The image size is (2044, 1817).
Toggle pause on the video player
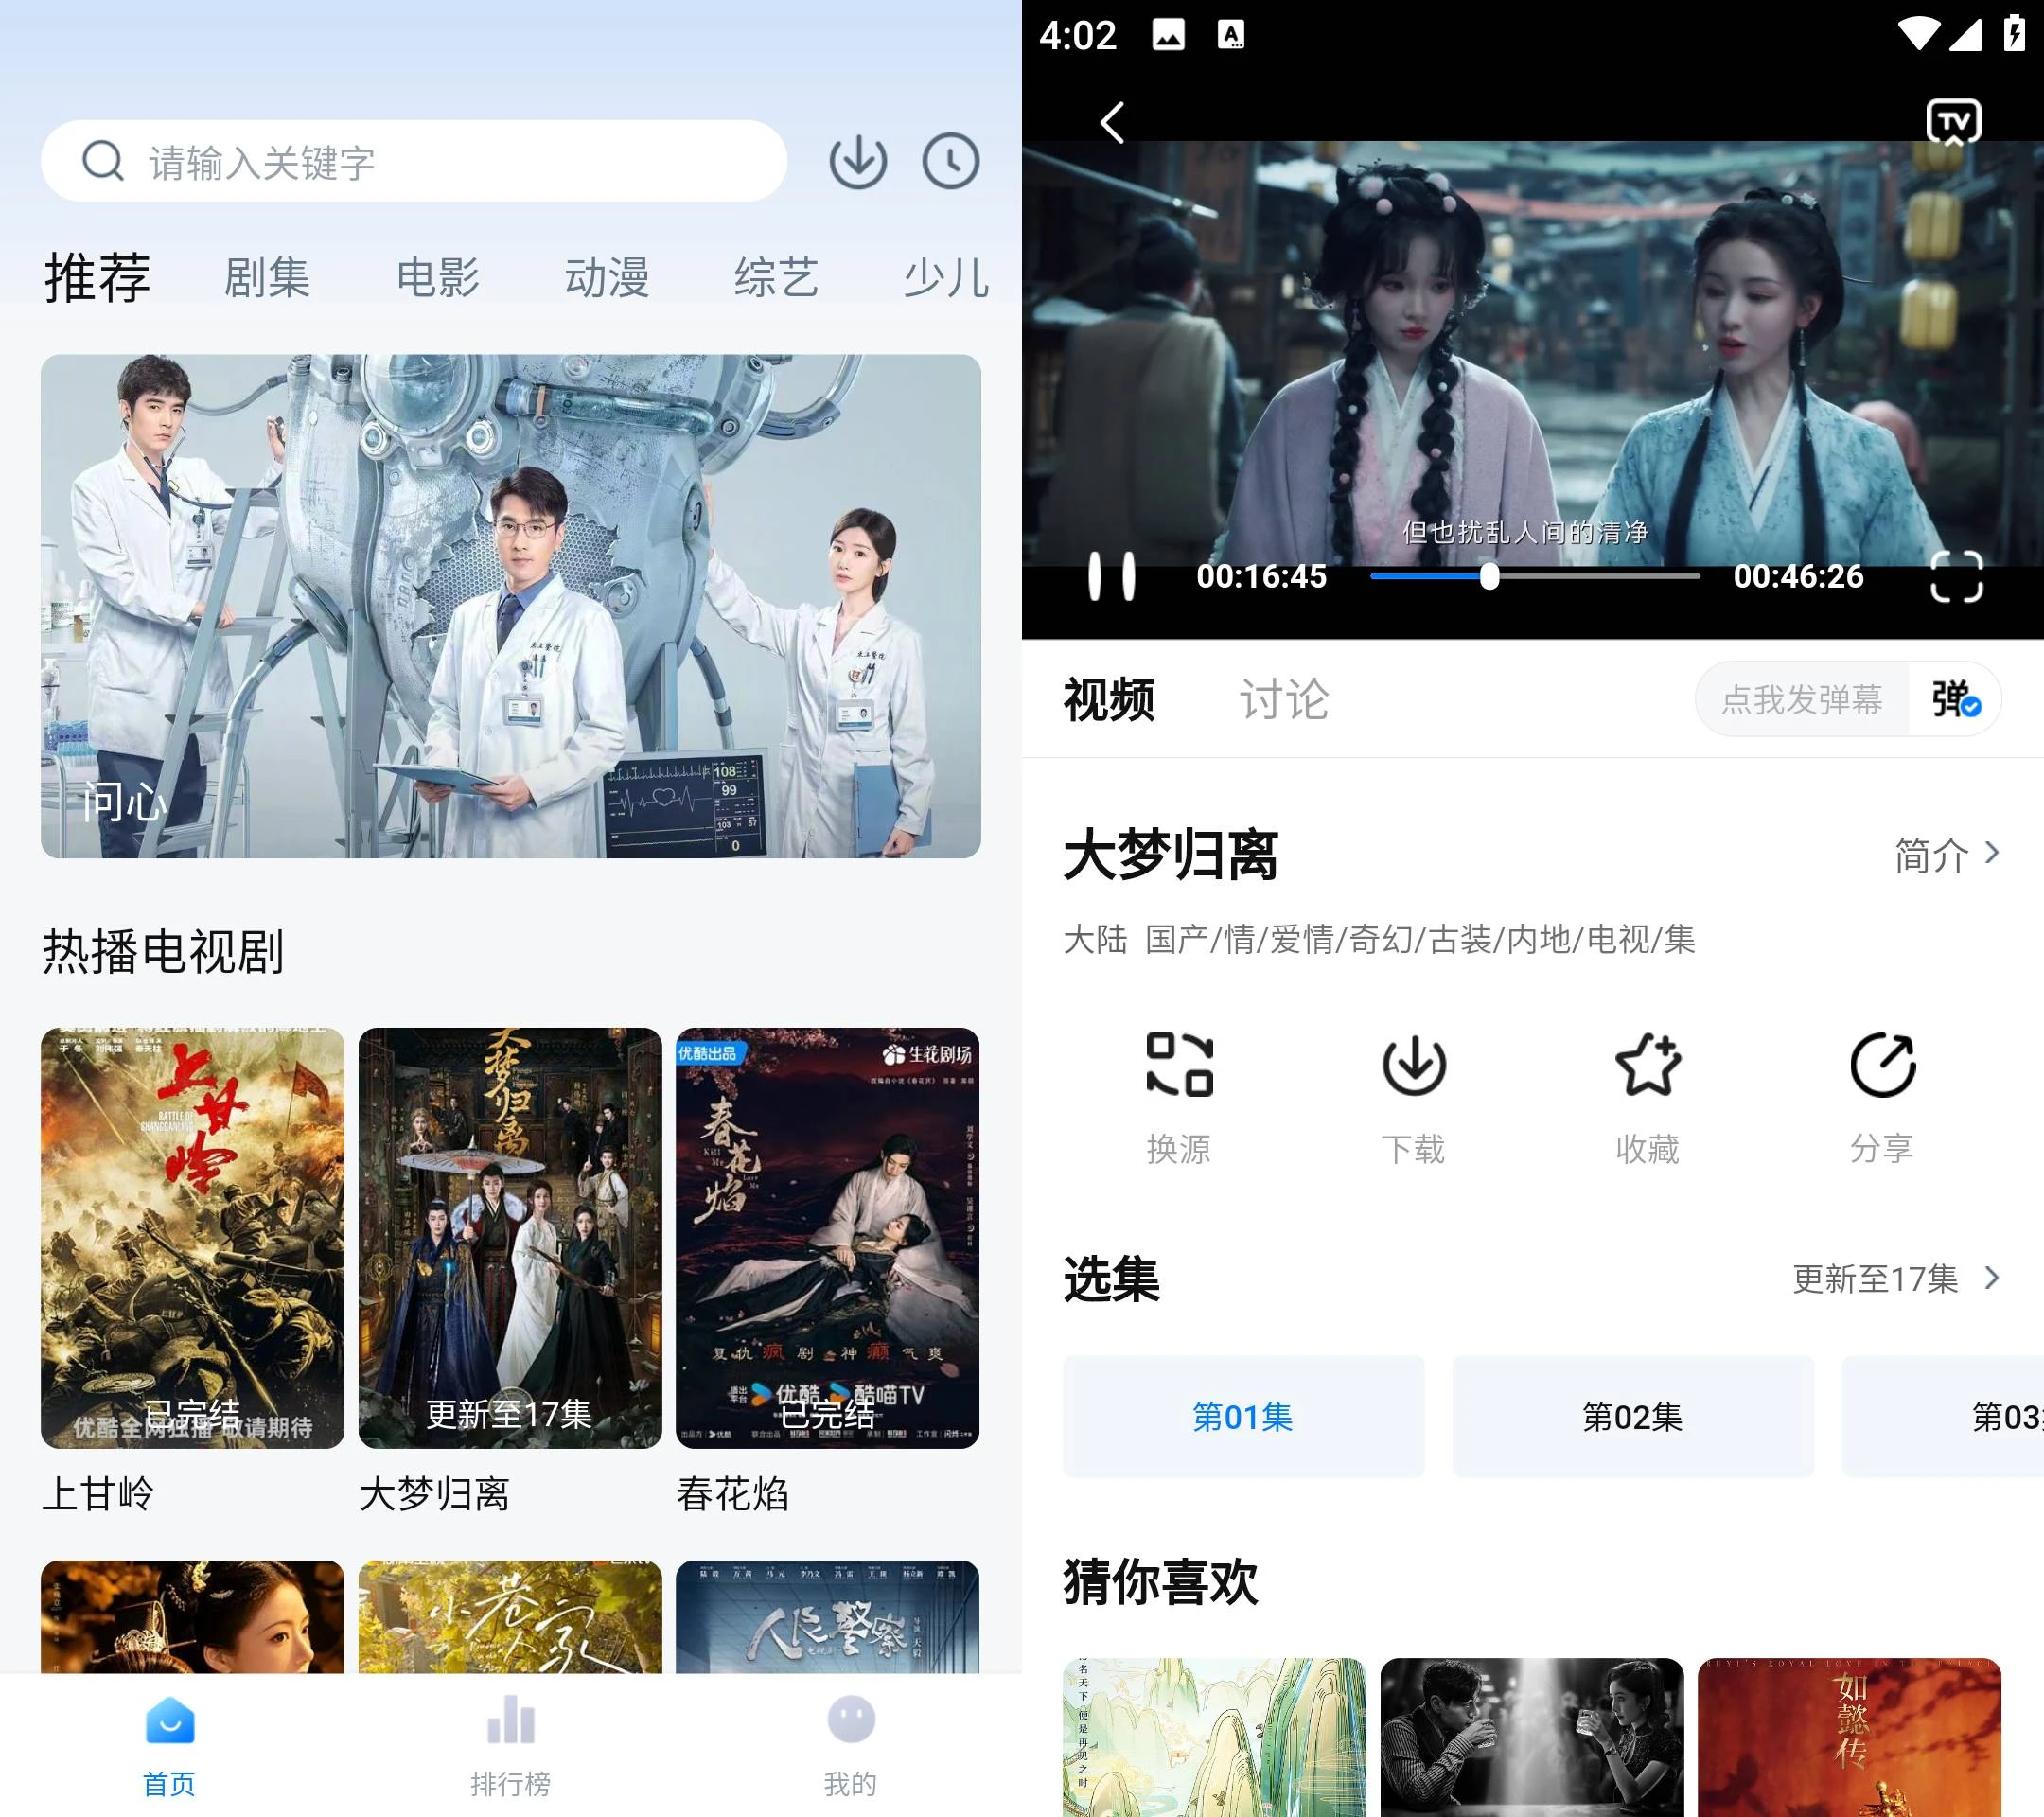click(1111, 577)
